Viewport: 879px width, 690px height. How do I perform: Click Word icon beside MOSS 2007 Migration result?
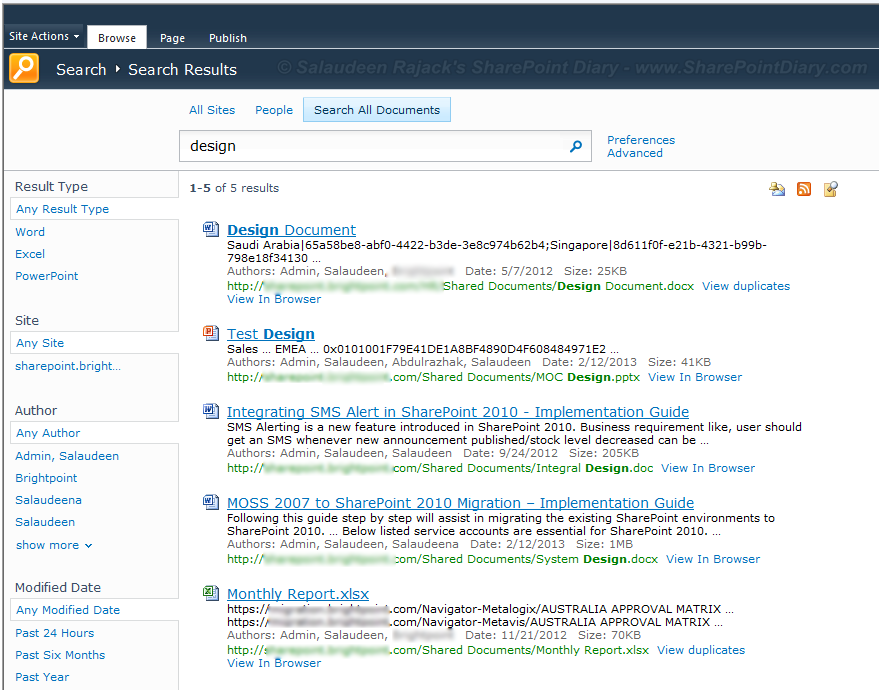[x=211, y=502]
